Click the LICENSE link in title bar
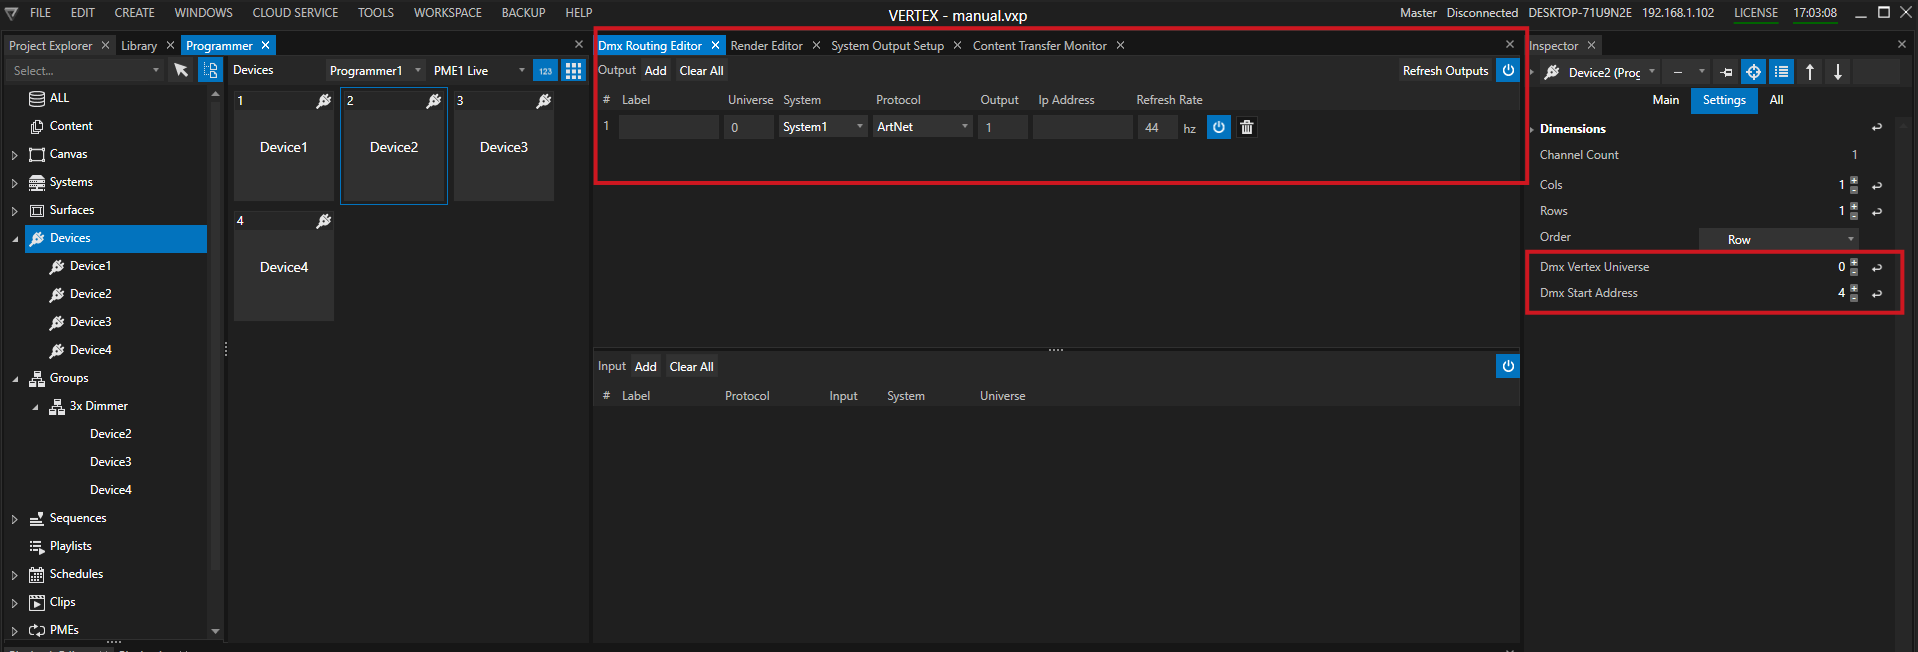Viewport: 1918px width, 652px height. point(1755,13)
